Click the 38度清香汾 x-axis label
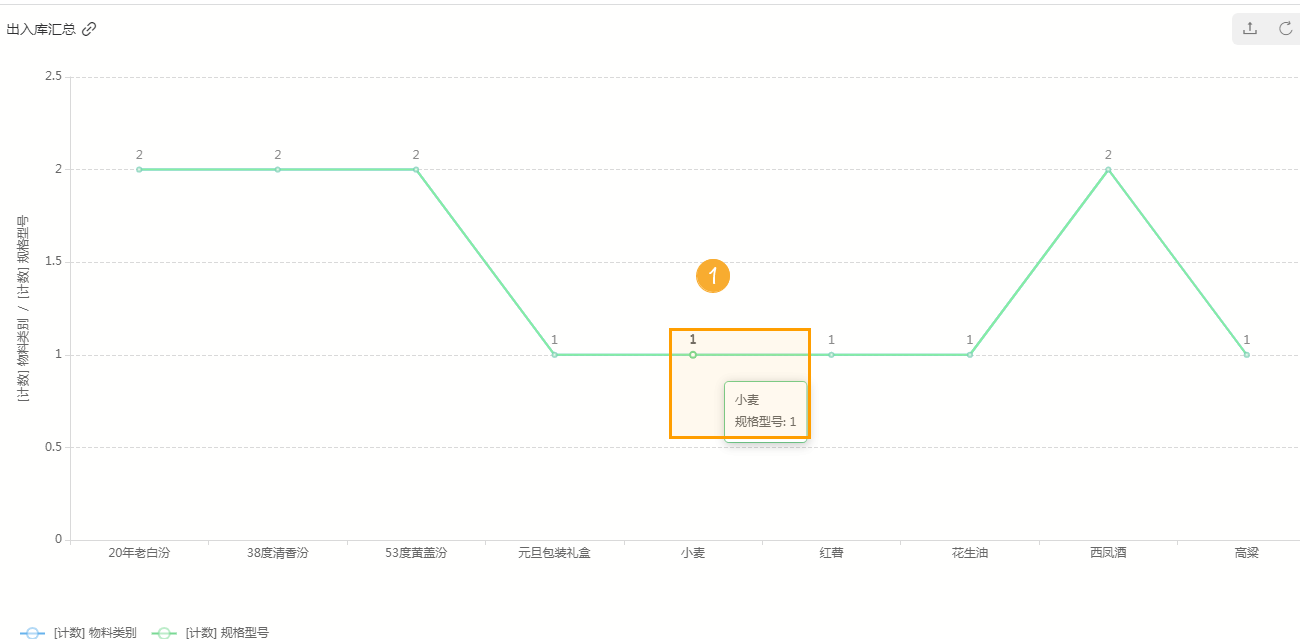Image resolution: width=1300 pixels, height=639 pixels. point(277,552)
